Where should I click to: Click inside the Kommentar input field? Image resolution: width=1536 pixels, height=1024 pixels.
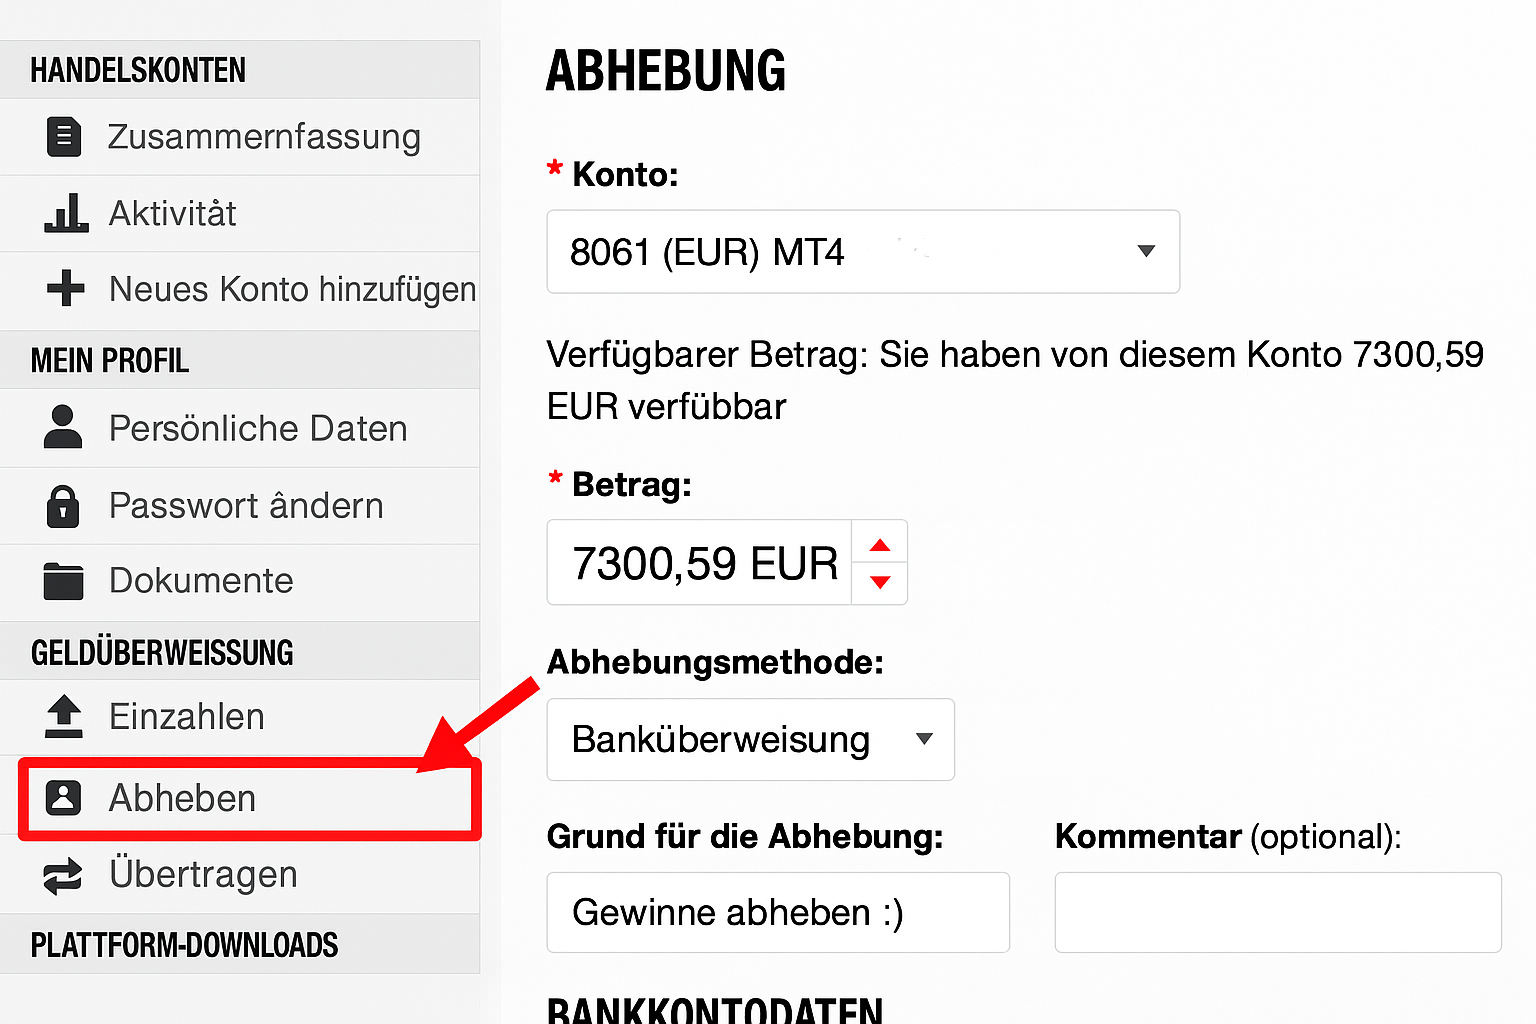(1278, 912)
